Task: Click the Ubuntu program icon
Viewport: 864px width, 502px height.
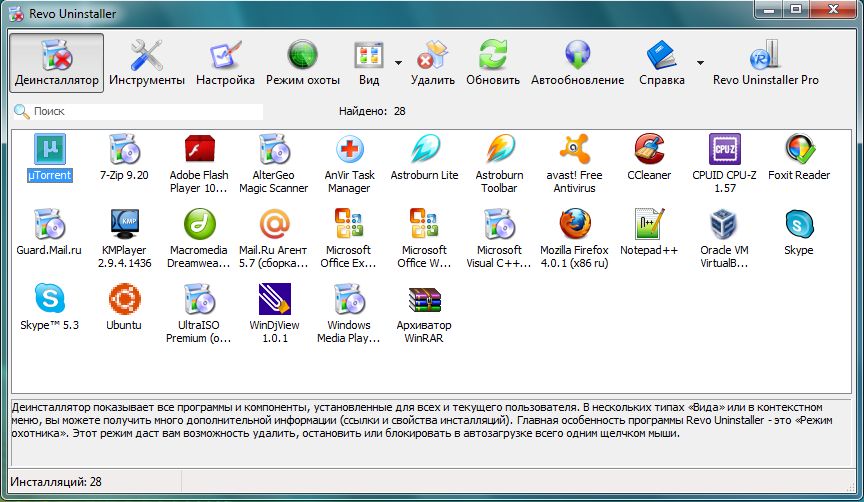Action: (x=124, y=299)
